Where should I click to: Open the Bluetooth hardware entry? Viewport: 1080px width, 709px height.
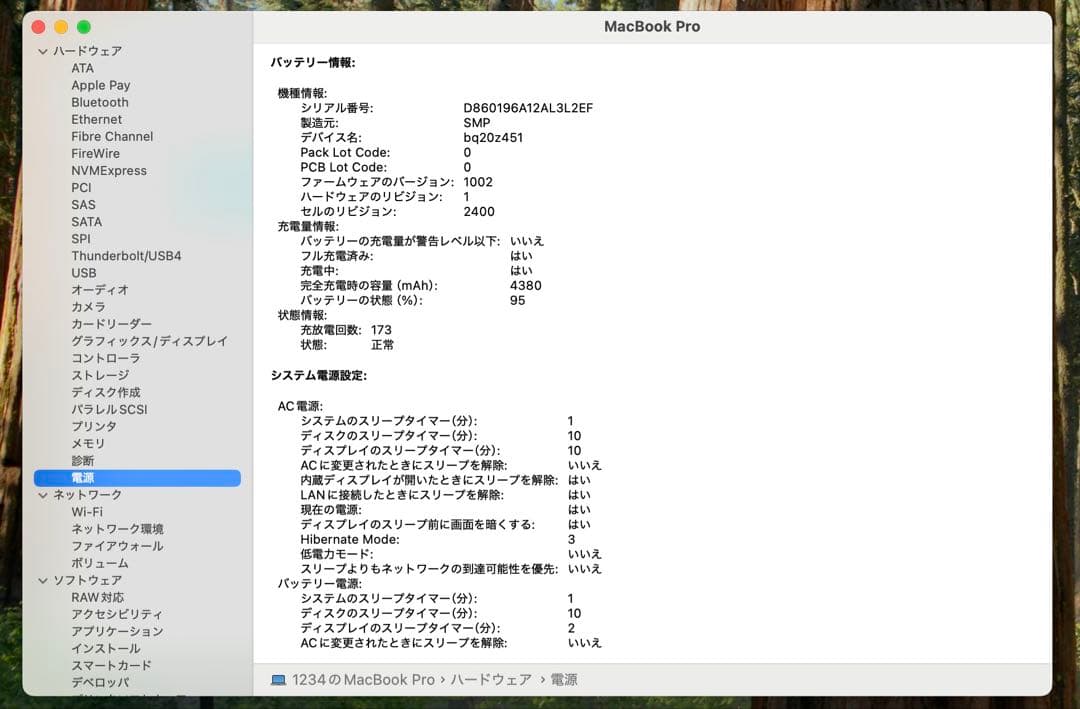[100, 102]
